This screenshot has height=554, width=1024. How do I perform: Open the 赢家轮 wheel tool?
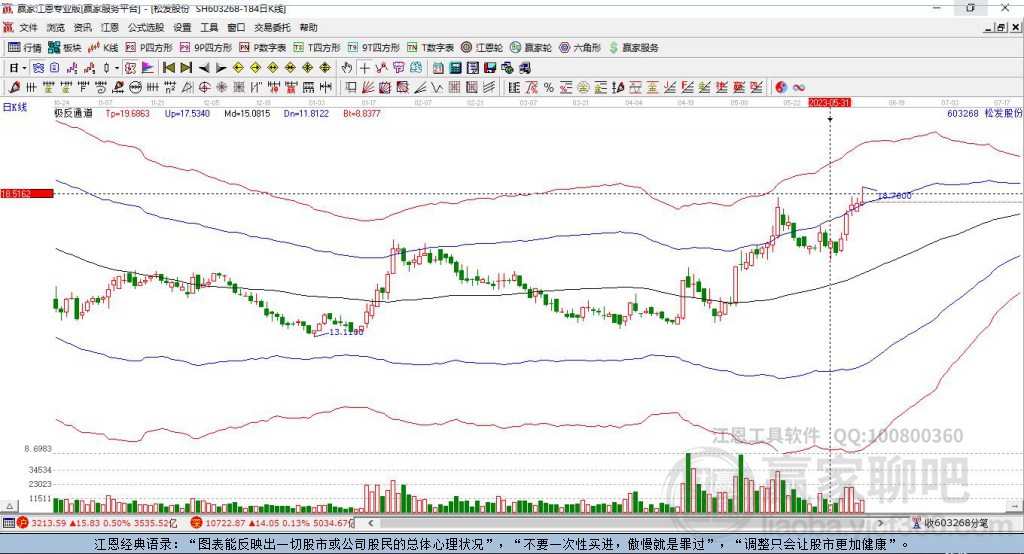click(531, 48)
